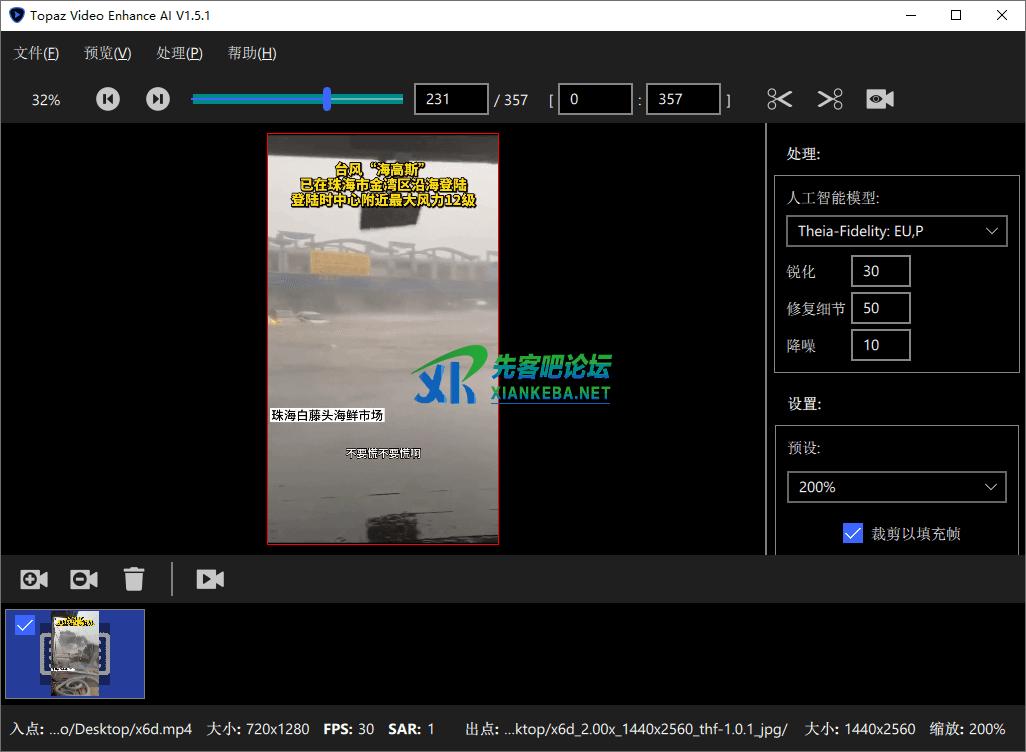Toggle the 裁剪以填充帧 checkbox
Viewport: 1026px width, 752px height.
[x=853, y=534]
